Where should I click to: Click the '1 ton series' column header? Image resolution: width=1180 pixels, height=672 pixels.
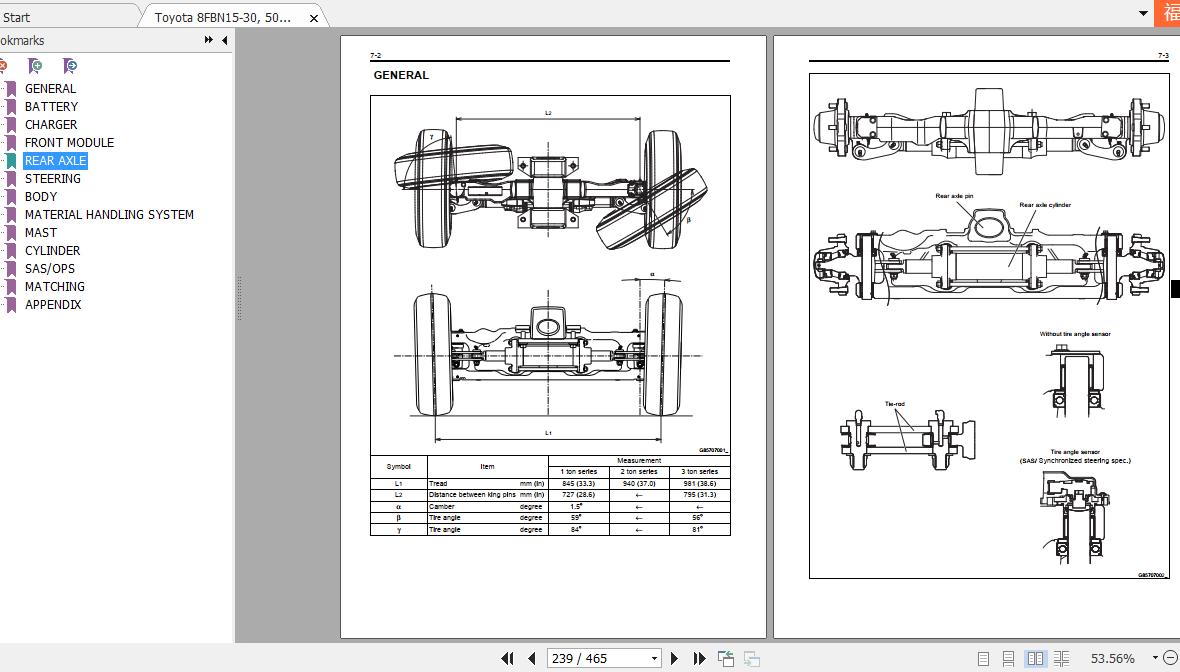pyautogui.click(x=579, y=472)
